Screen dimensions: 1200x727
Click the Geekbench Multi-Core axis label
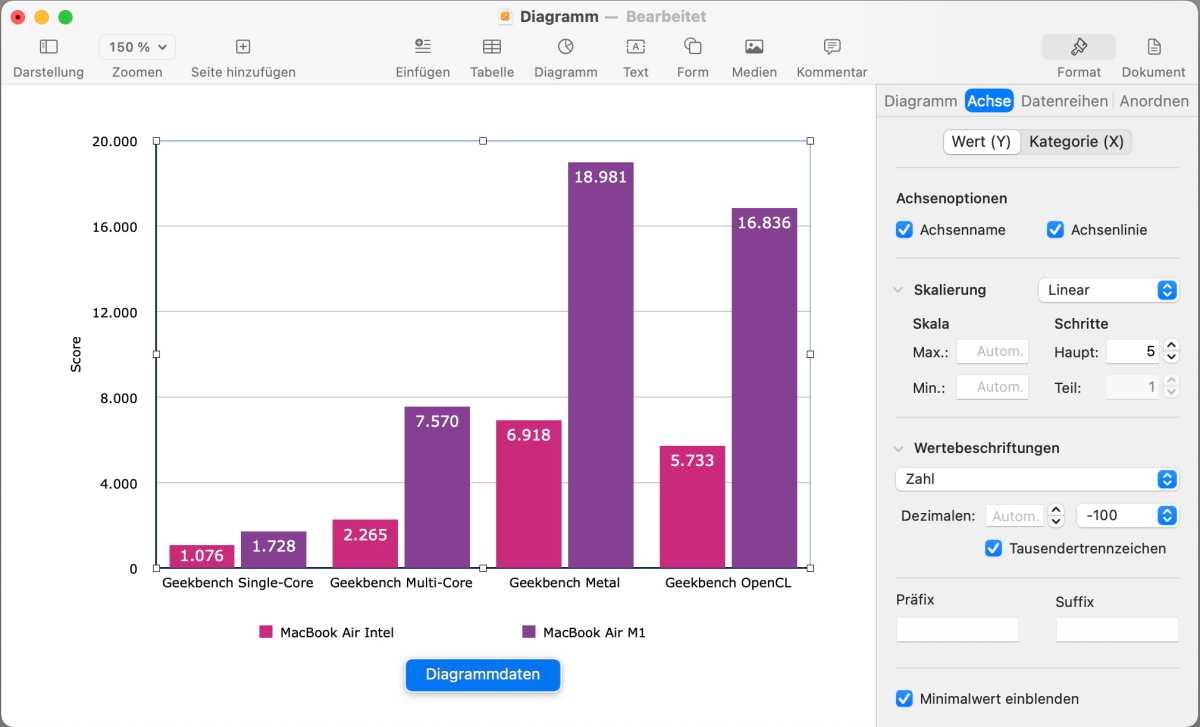pos(401,583)
